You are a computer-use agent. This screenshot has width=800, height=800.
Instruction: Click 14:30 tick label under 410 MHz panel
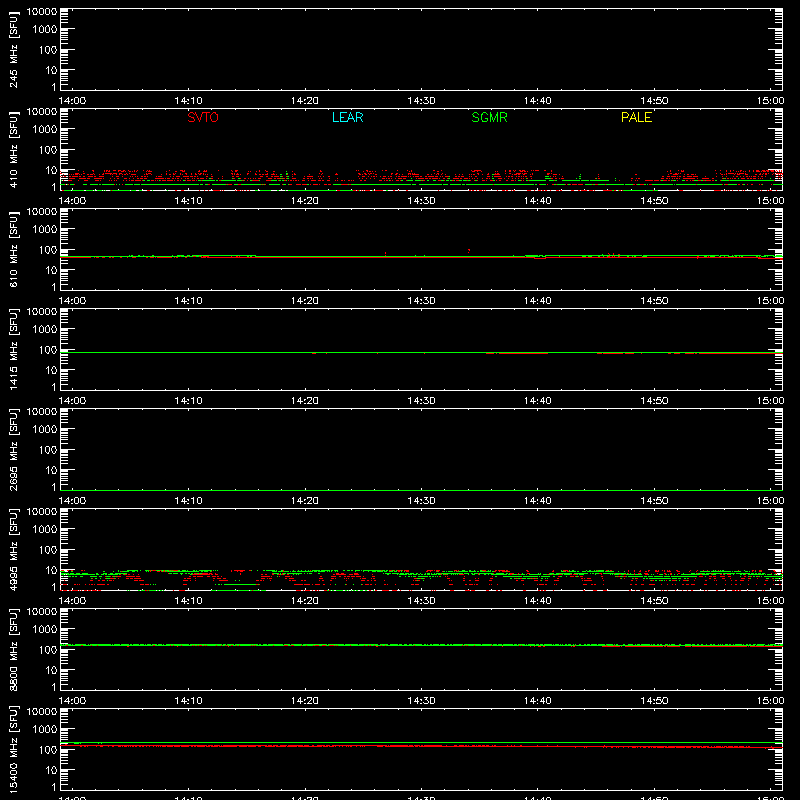pyautogui.click(x=421, y=201)
